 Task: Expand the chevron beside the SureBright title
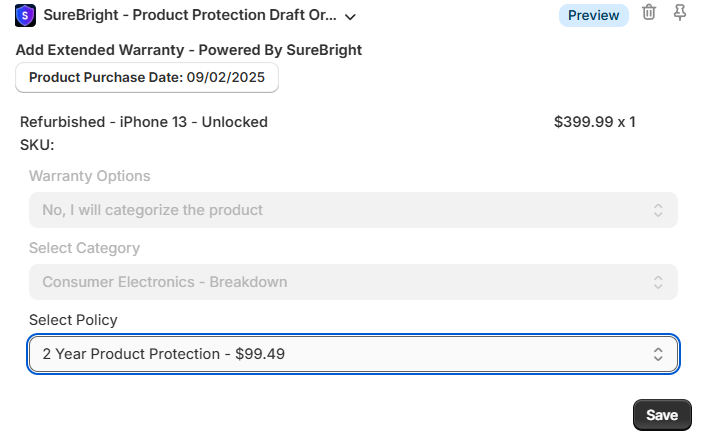coord(350,17)
